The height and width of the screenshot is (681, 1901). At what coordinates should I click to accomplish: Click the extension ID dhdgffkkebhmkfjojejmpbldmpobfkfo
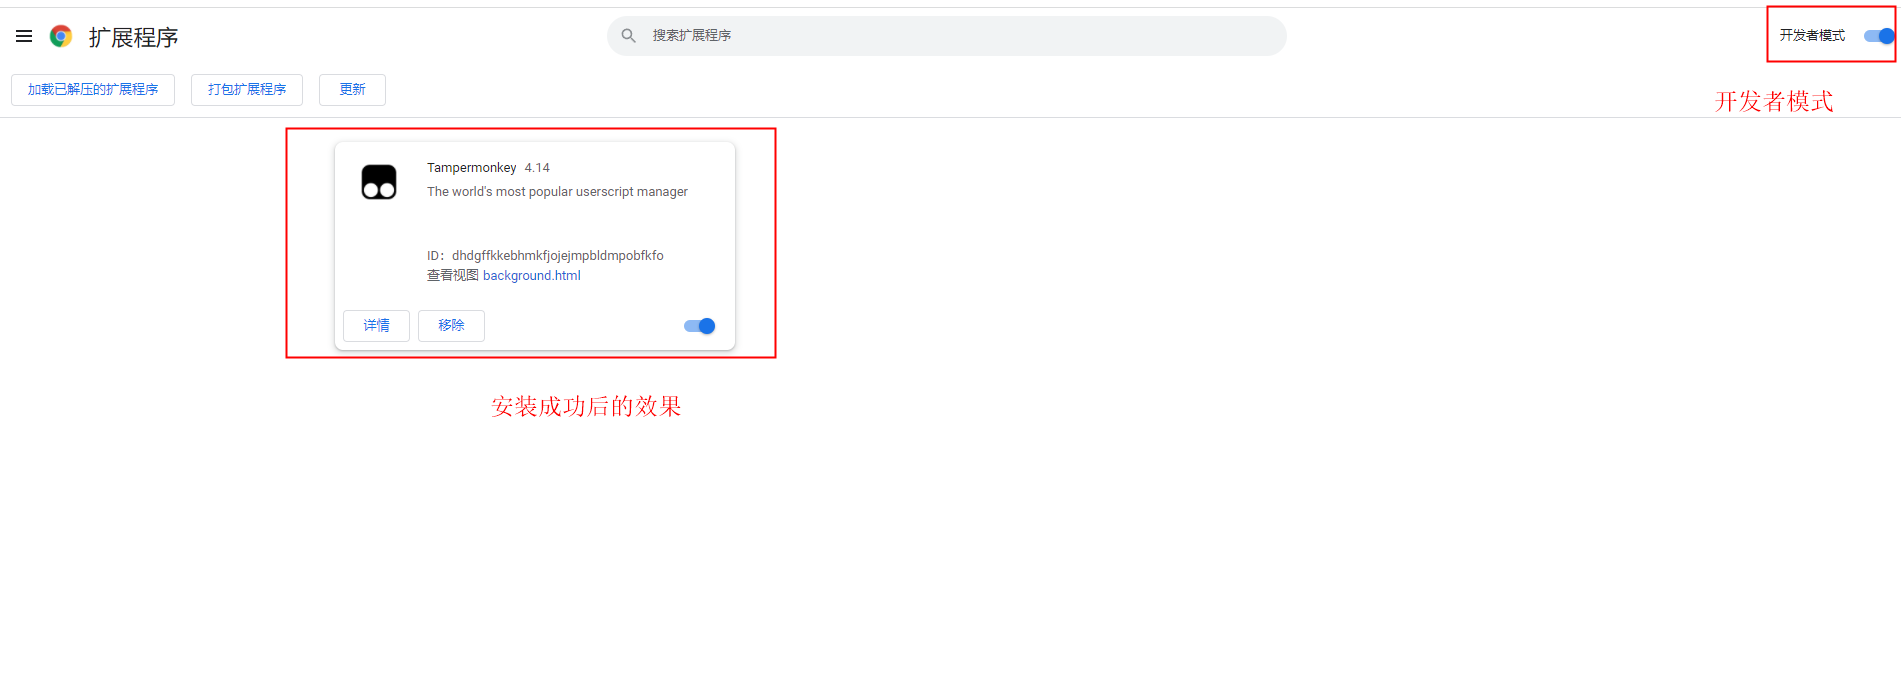click(x=558, y=256)
